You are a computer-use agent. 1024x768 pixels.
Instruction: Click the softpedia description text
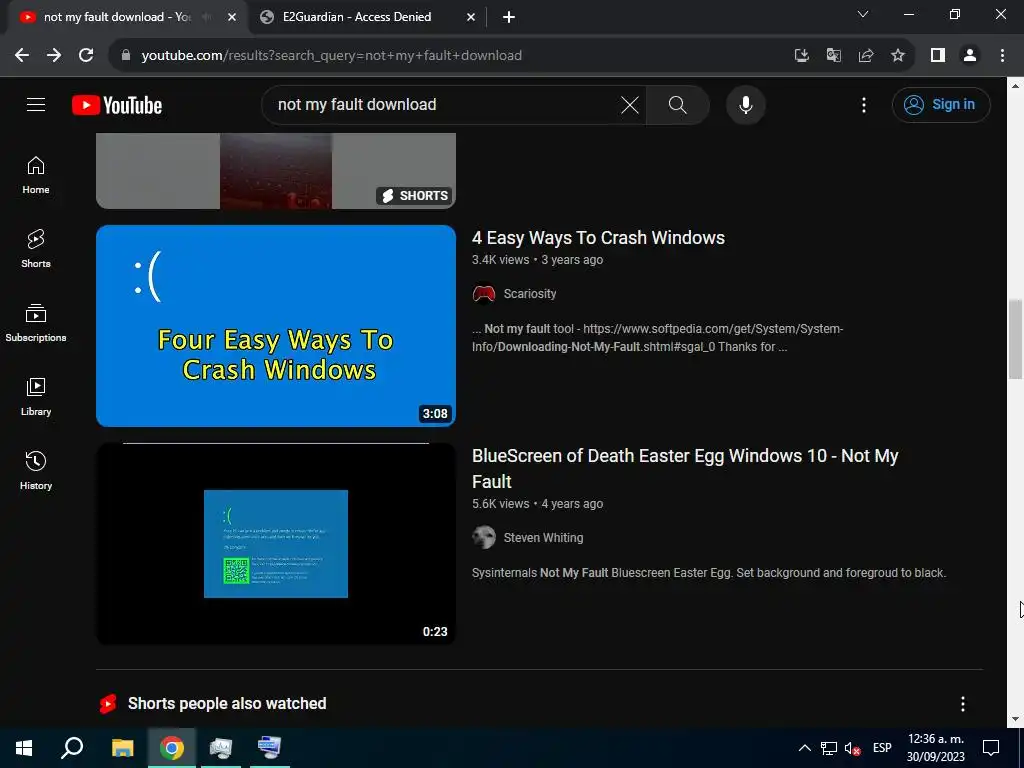click(658, 338)
